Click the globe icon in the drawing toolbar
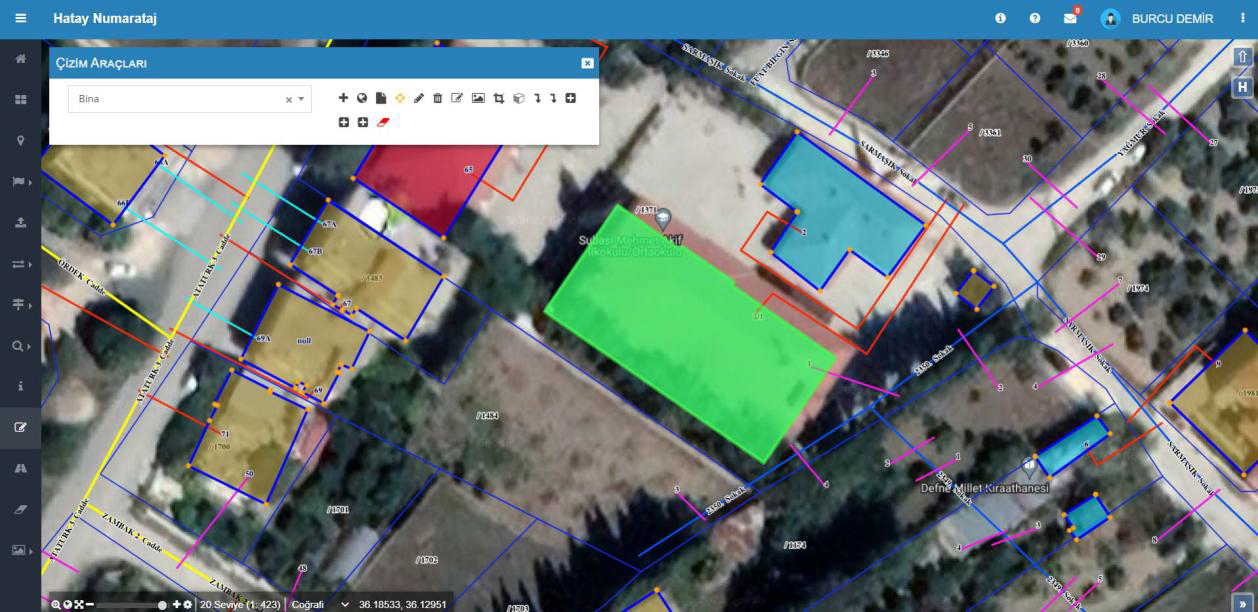 [x=362, y=98]
